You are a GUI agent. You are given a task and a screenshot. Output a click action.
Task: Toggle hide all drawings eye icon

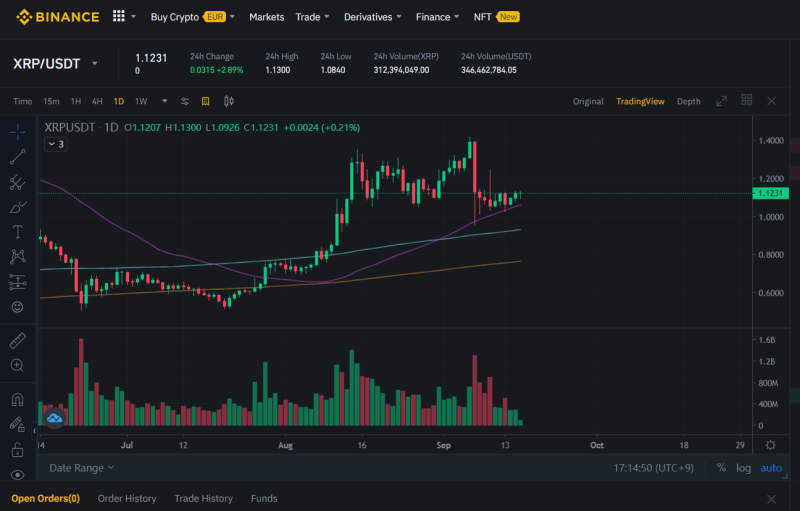point(18,475)
